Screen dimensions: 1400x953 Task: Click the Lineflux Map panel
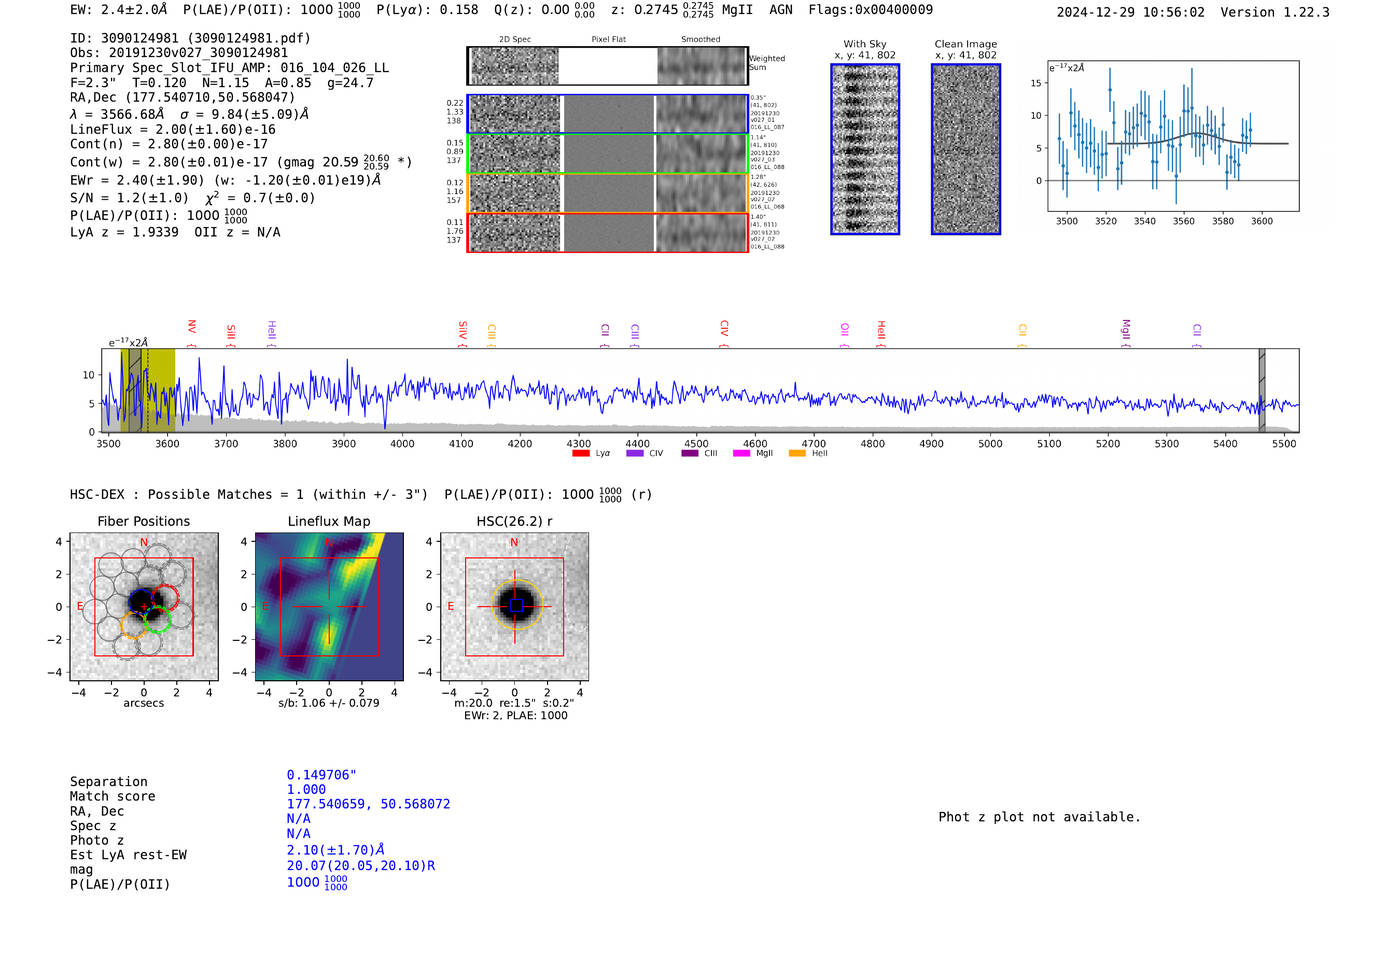tap(329, 607)
